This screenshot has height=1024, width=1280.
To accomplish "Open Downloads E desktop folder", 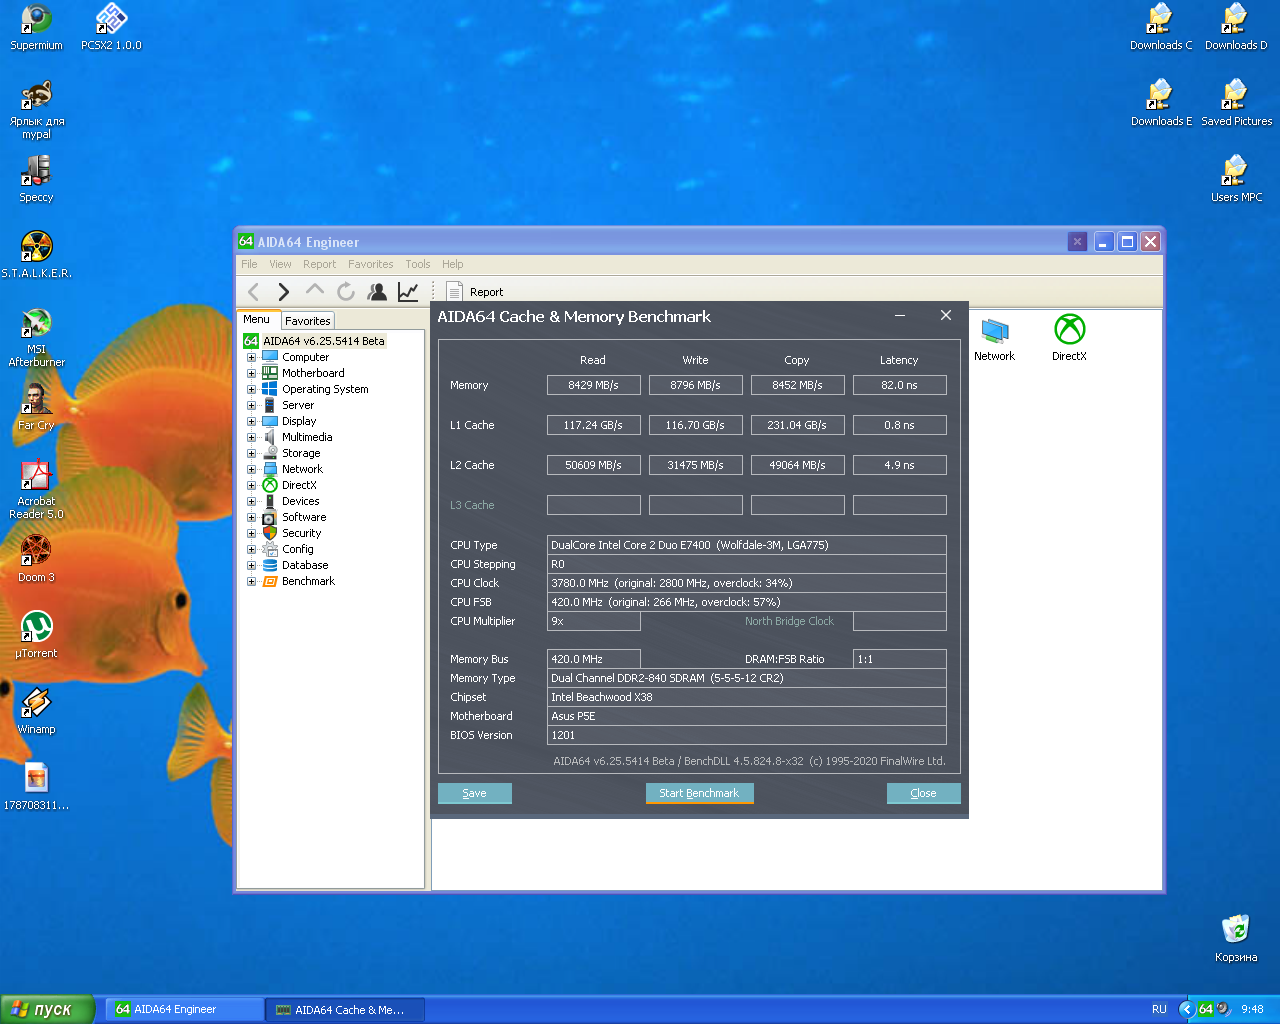I will [x=1161, y=103].
